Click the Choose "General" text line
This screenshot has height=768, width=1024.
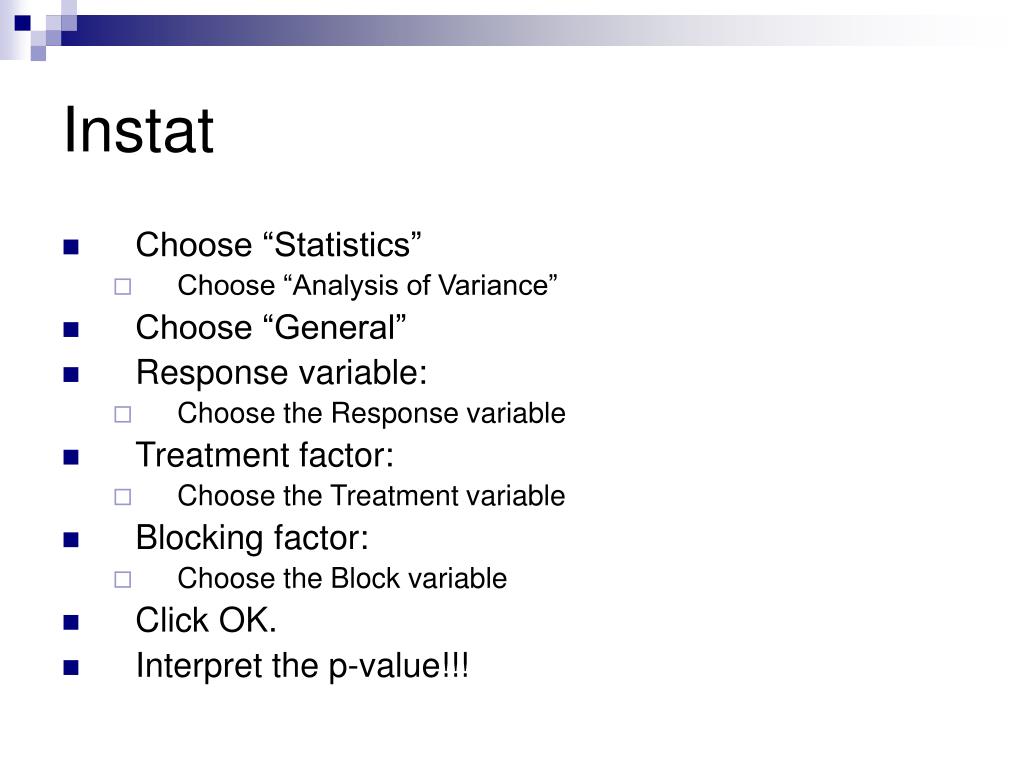click(271, 327)
